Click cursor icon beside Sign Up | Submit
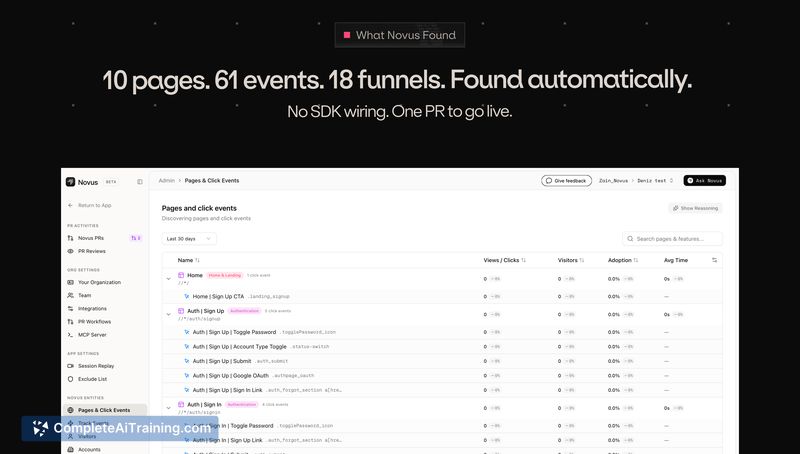Screen dimensions: 800x454 187,361
